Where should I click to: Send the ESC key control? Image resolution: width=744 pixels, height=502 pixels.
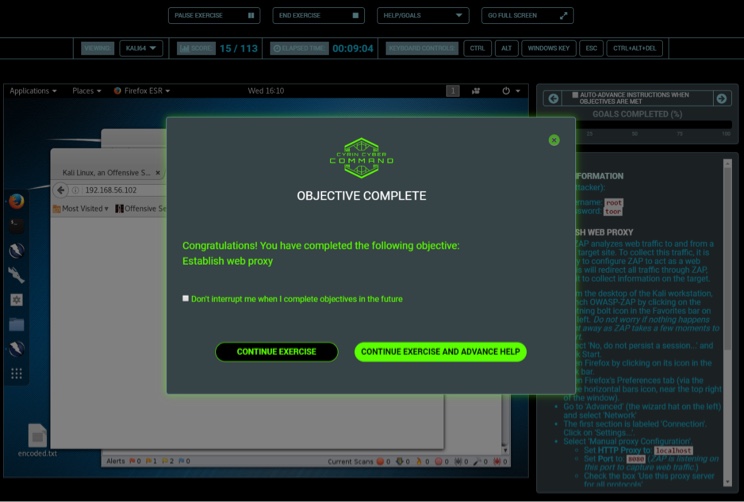591,48
